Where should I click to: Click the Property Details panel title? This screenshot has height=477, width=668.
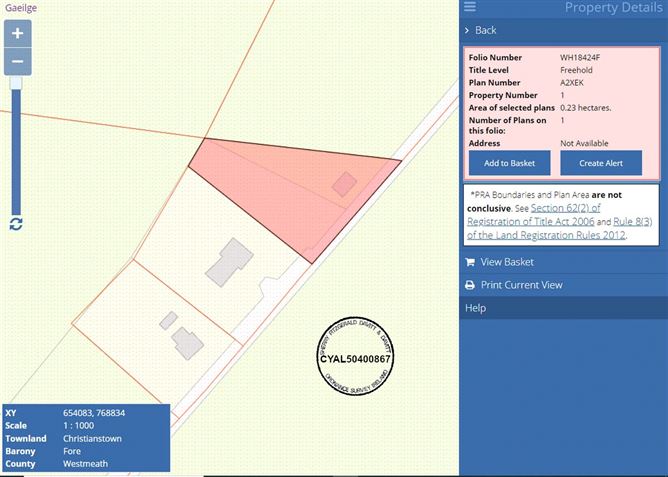coord(606,8)
